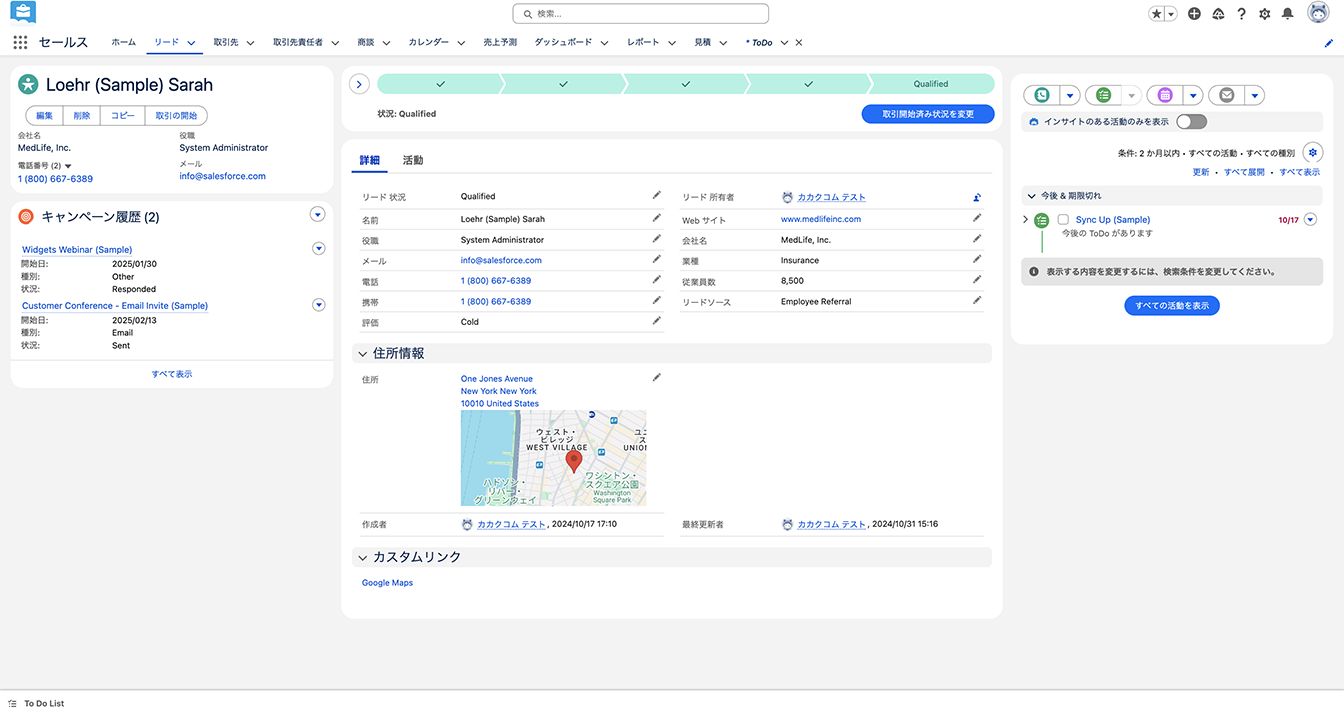Image resolution: width=1344 pixels, height=716 pixels.
Task: Edit the メール field pencil
Action: coord(657,260)
